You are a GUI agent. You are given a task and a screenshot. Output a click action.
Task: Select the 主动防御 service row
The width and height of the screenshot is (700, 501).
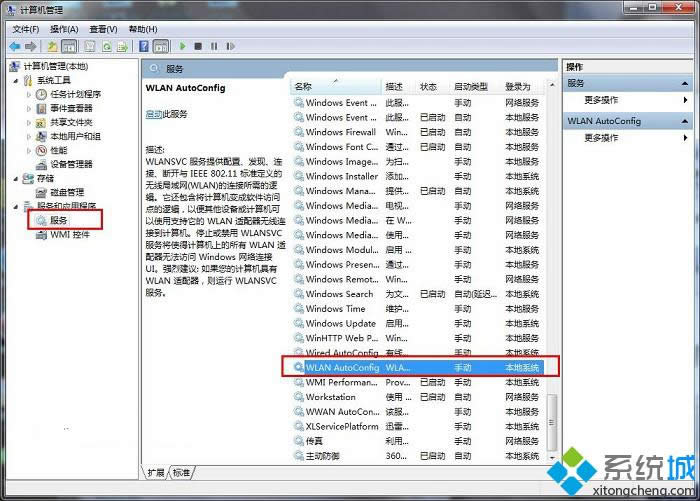click(418, 456)
